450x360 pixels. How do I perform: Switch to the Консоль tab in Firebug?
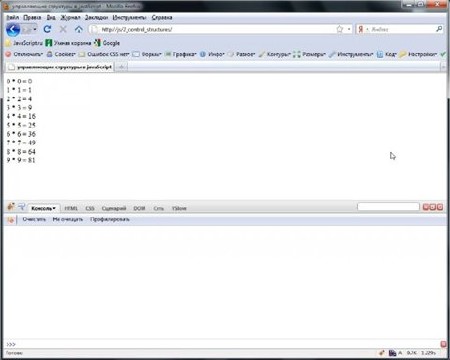click(44, 208)
